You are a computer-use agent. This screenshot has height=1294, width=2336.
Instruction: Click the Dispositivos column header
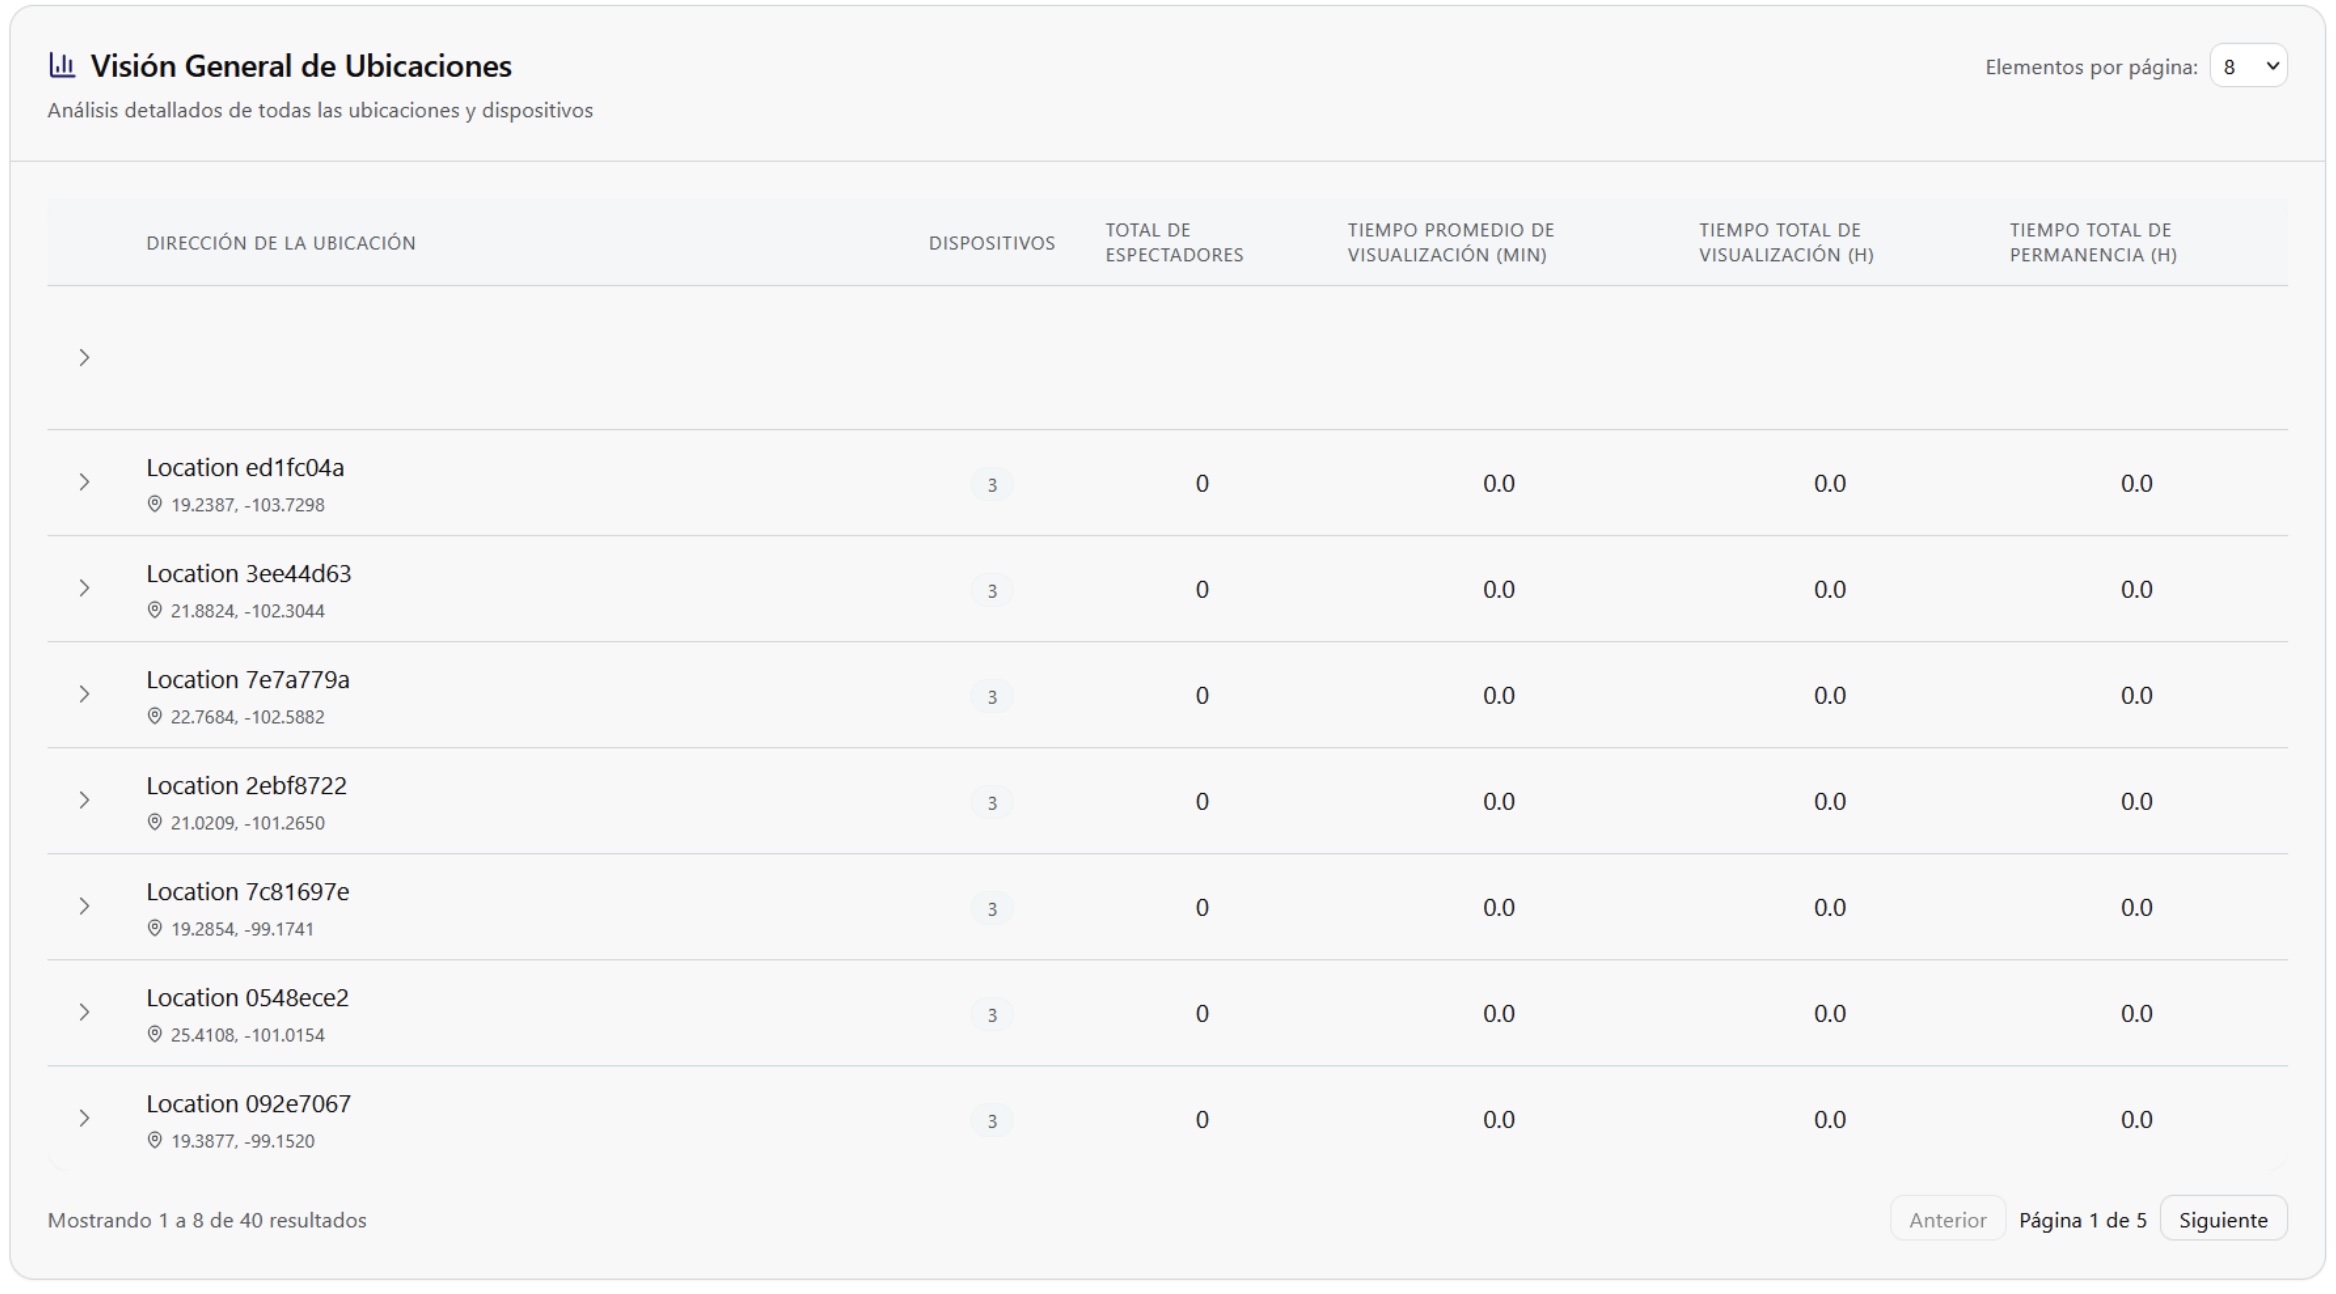click(x=991, y=243)
